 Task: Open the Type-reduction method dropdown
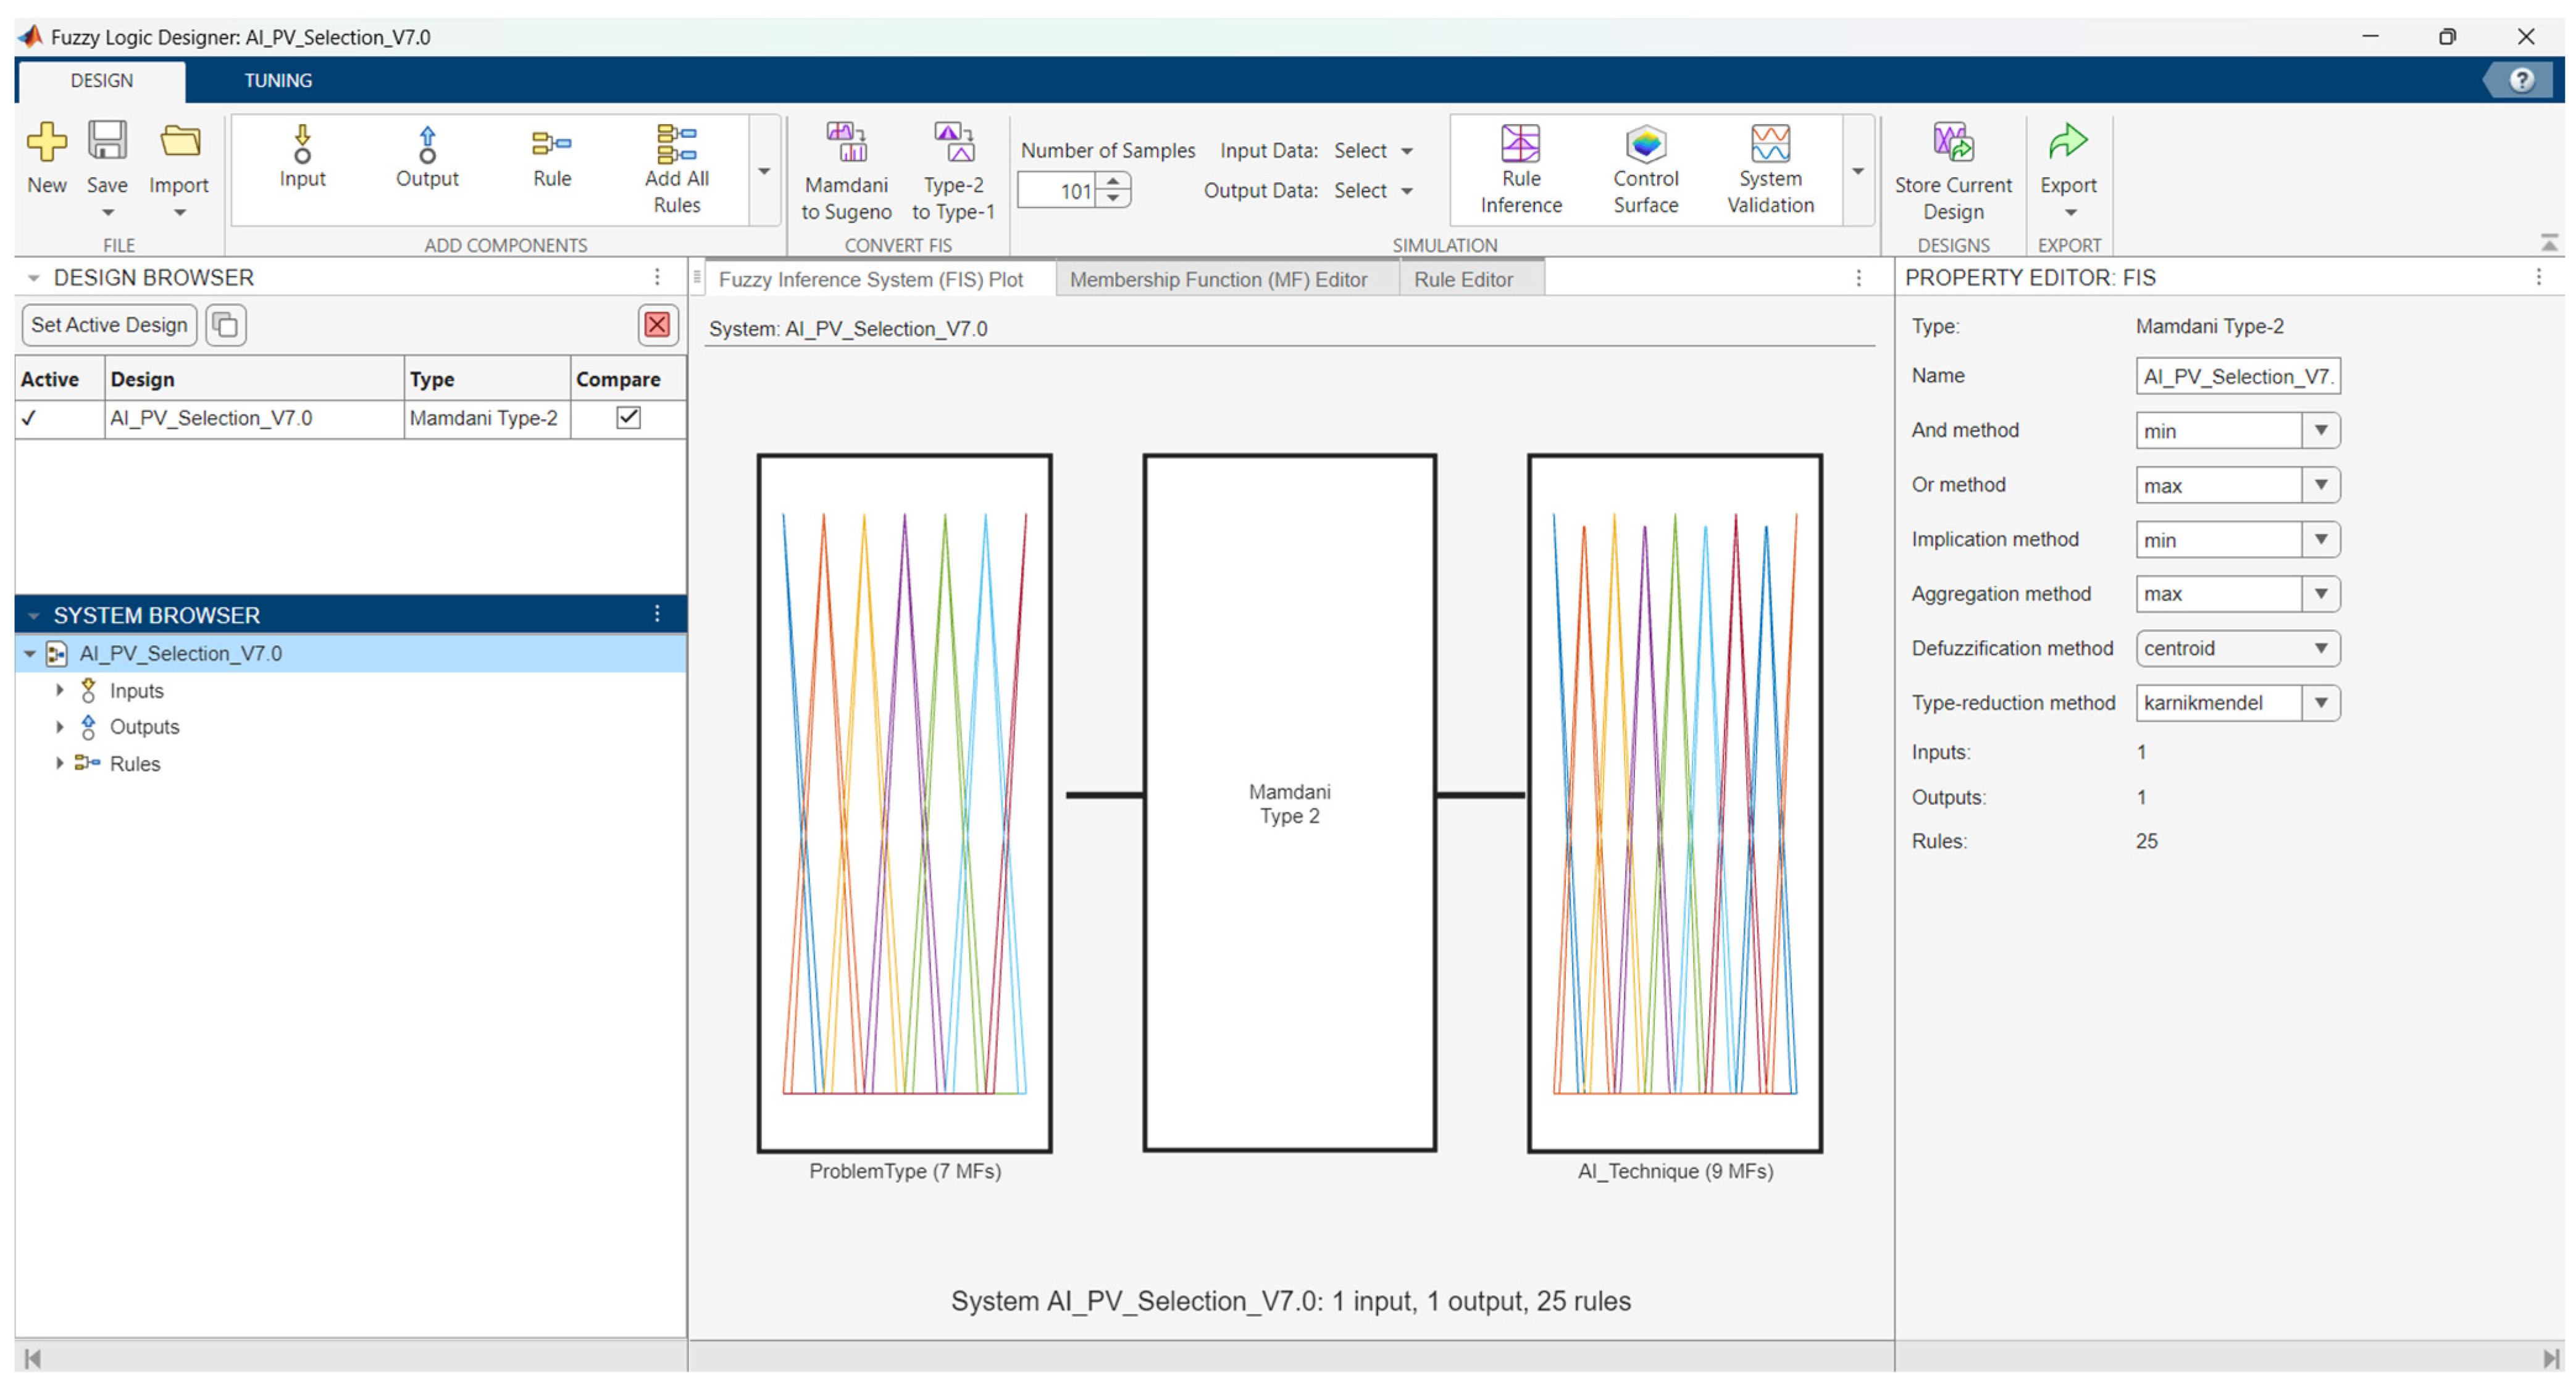[2320, 703]
